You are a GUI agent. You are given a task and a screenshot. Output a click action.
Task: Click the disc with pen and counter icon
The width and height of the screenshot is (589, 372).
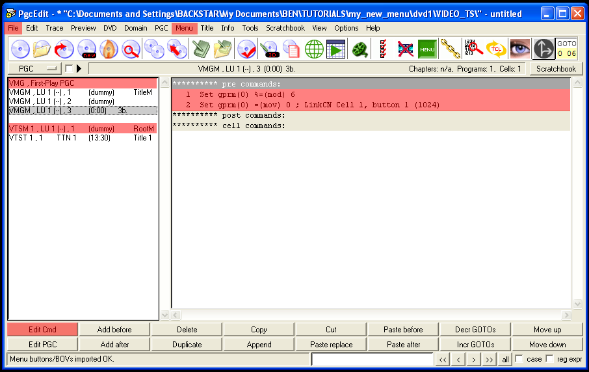[x=269, y=49]
